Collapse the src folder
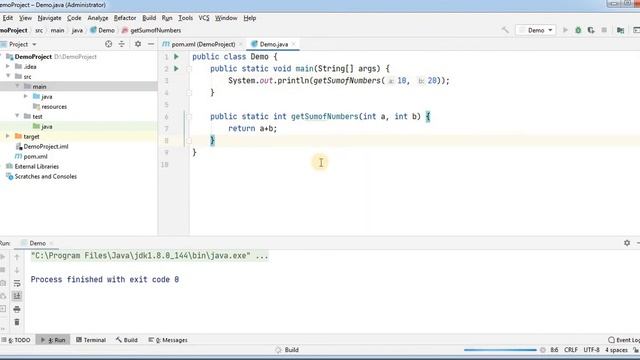640x360 pixels. (8, 76)
